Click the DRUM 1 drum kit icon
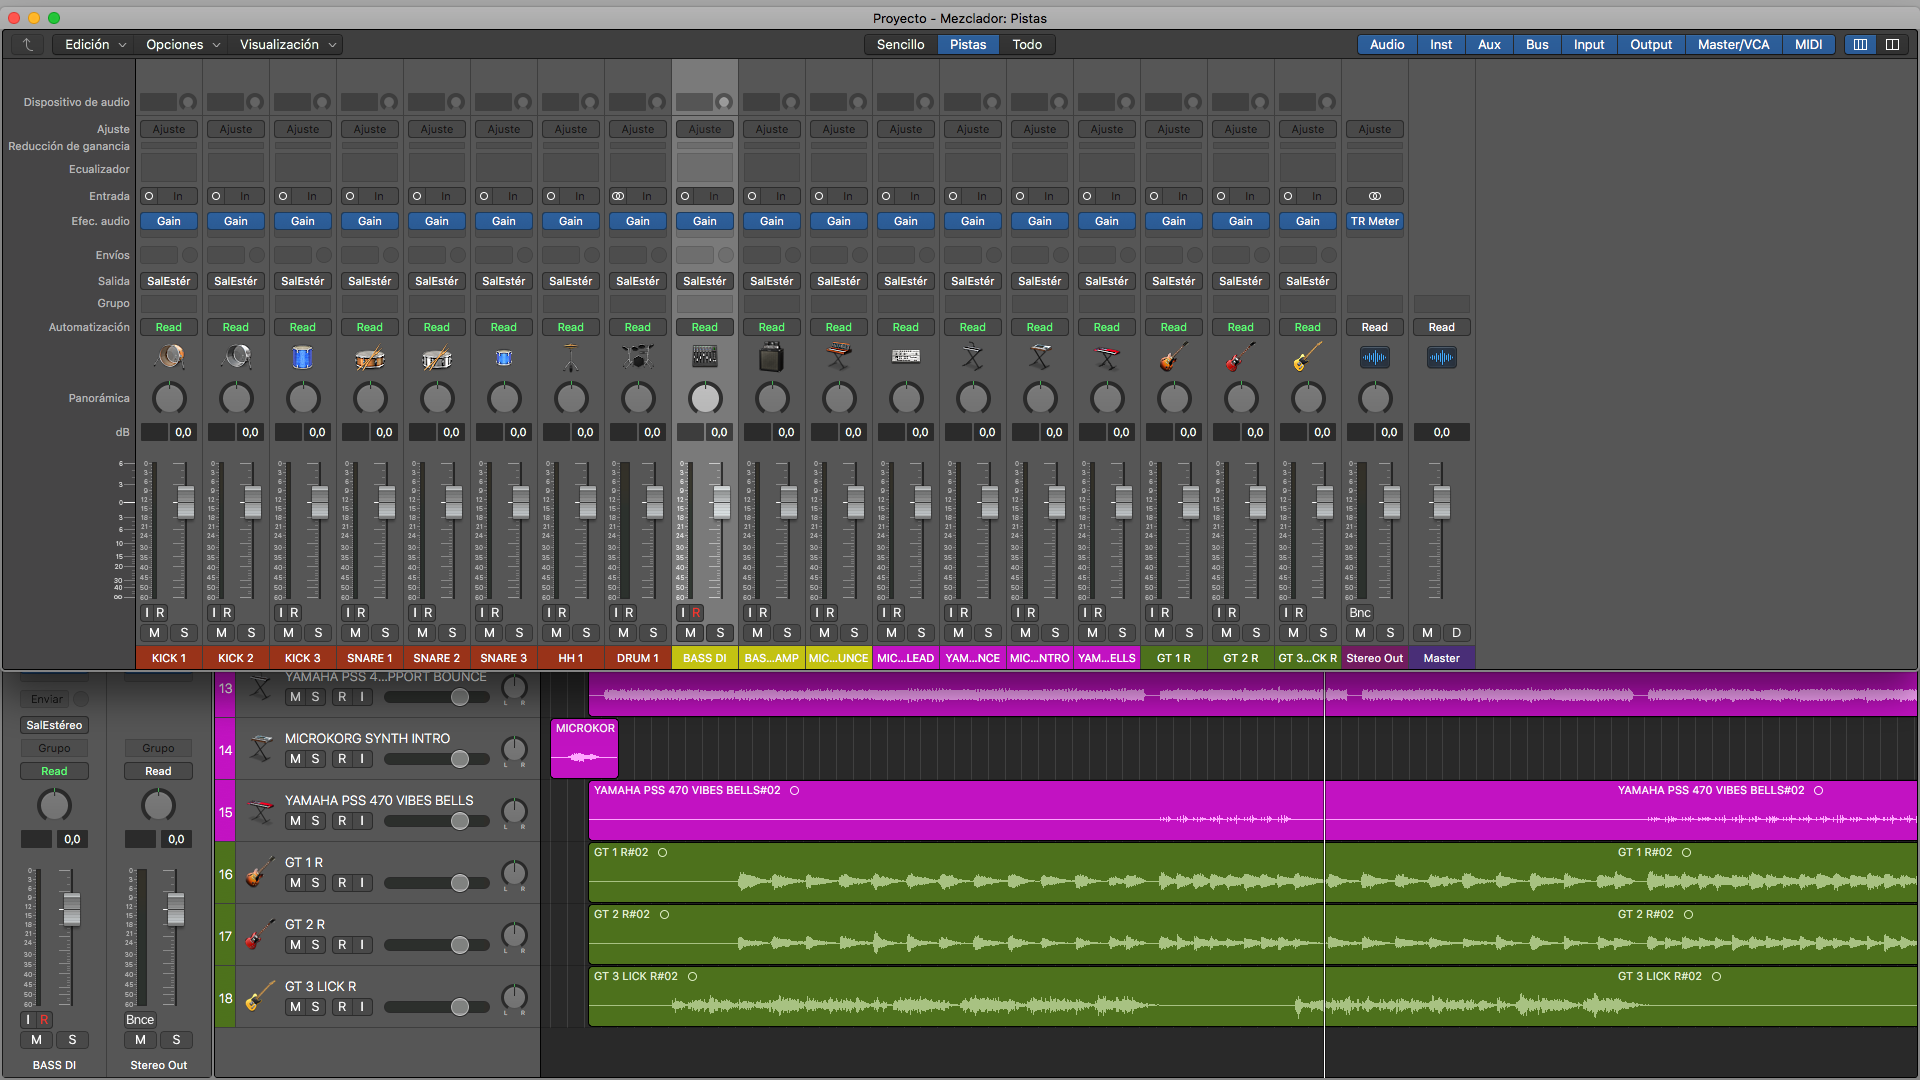 pyautogui.click(x=637, y=357)
